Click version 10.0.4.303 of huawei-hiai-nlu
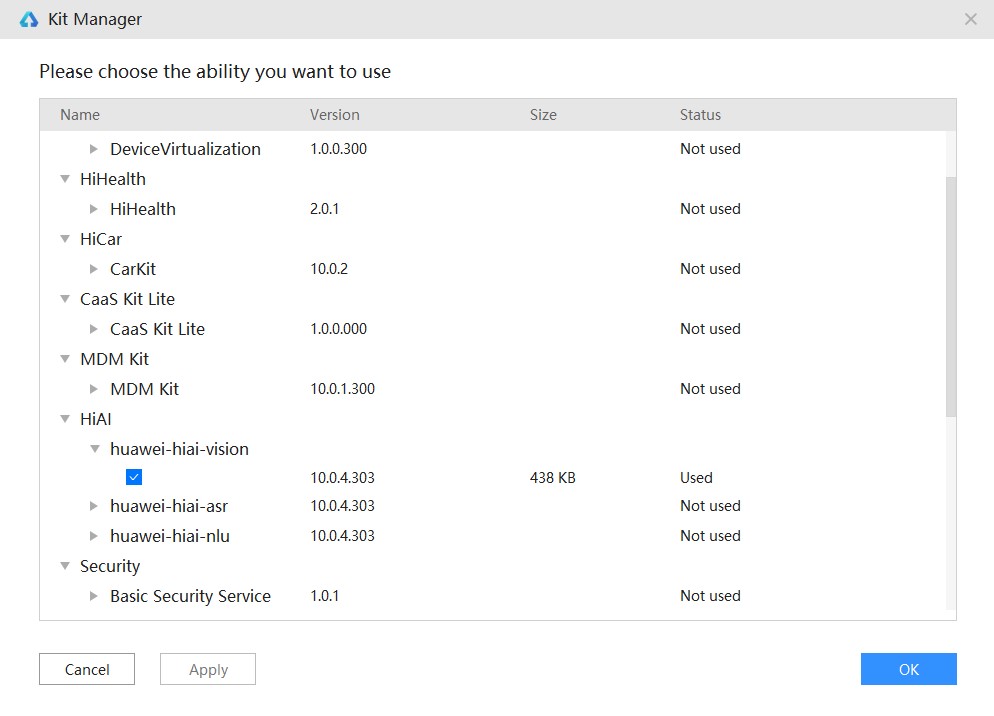 342,535
